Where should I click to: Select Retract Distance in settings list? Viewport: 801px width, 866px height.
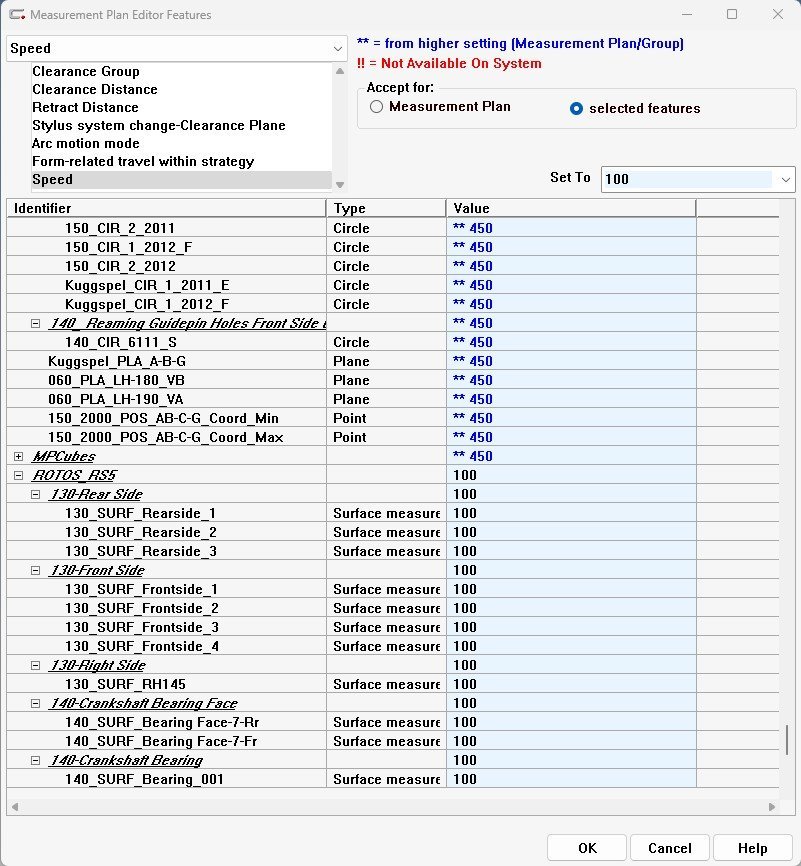85,107
